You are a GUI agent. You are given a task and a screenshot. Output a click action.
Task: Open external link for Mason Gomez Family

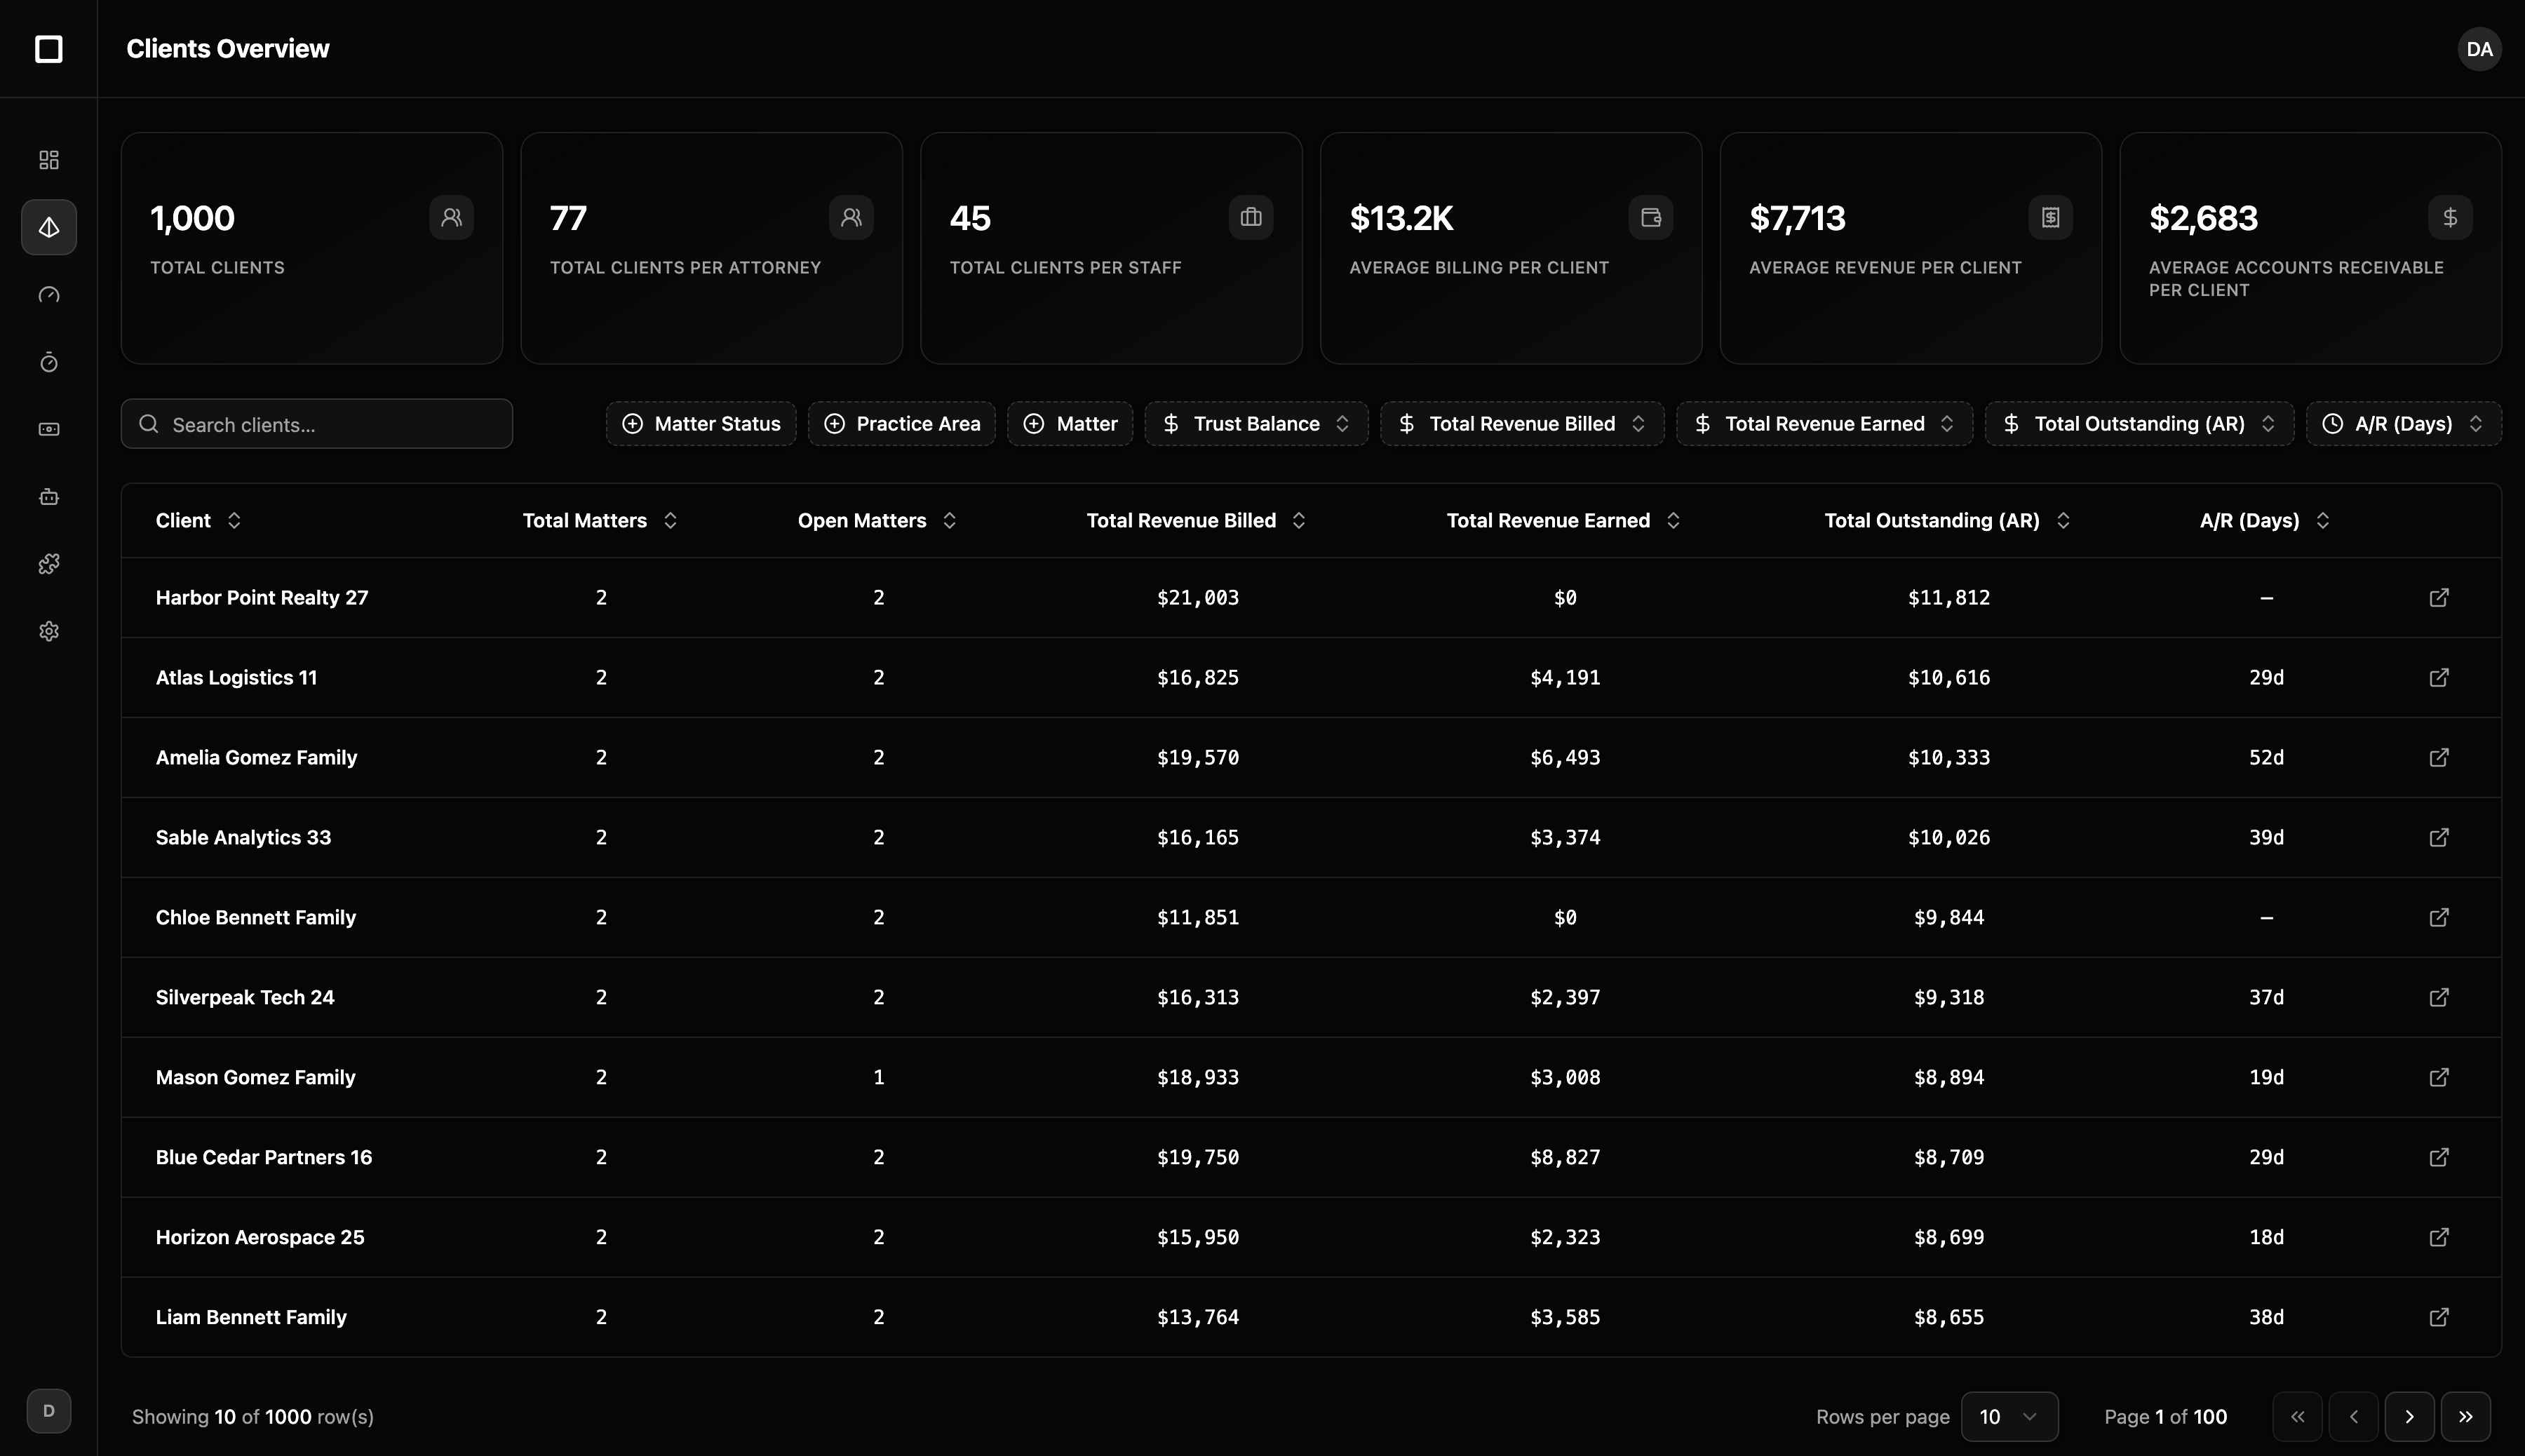click(2438, 1077)
